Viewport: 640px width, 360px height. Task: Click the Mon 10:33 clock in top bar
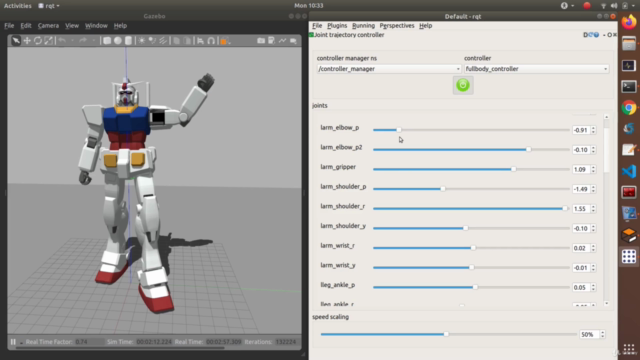(309, 6)
